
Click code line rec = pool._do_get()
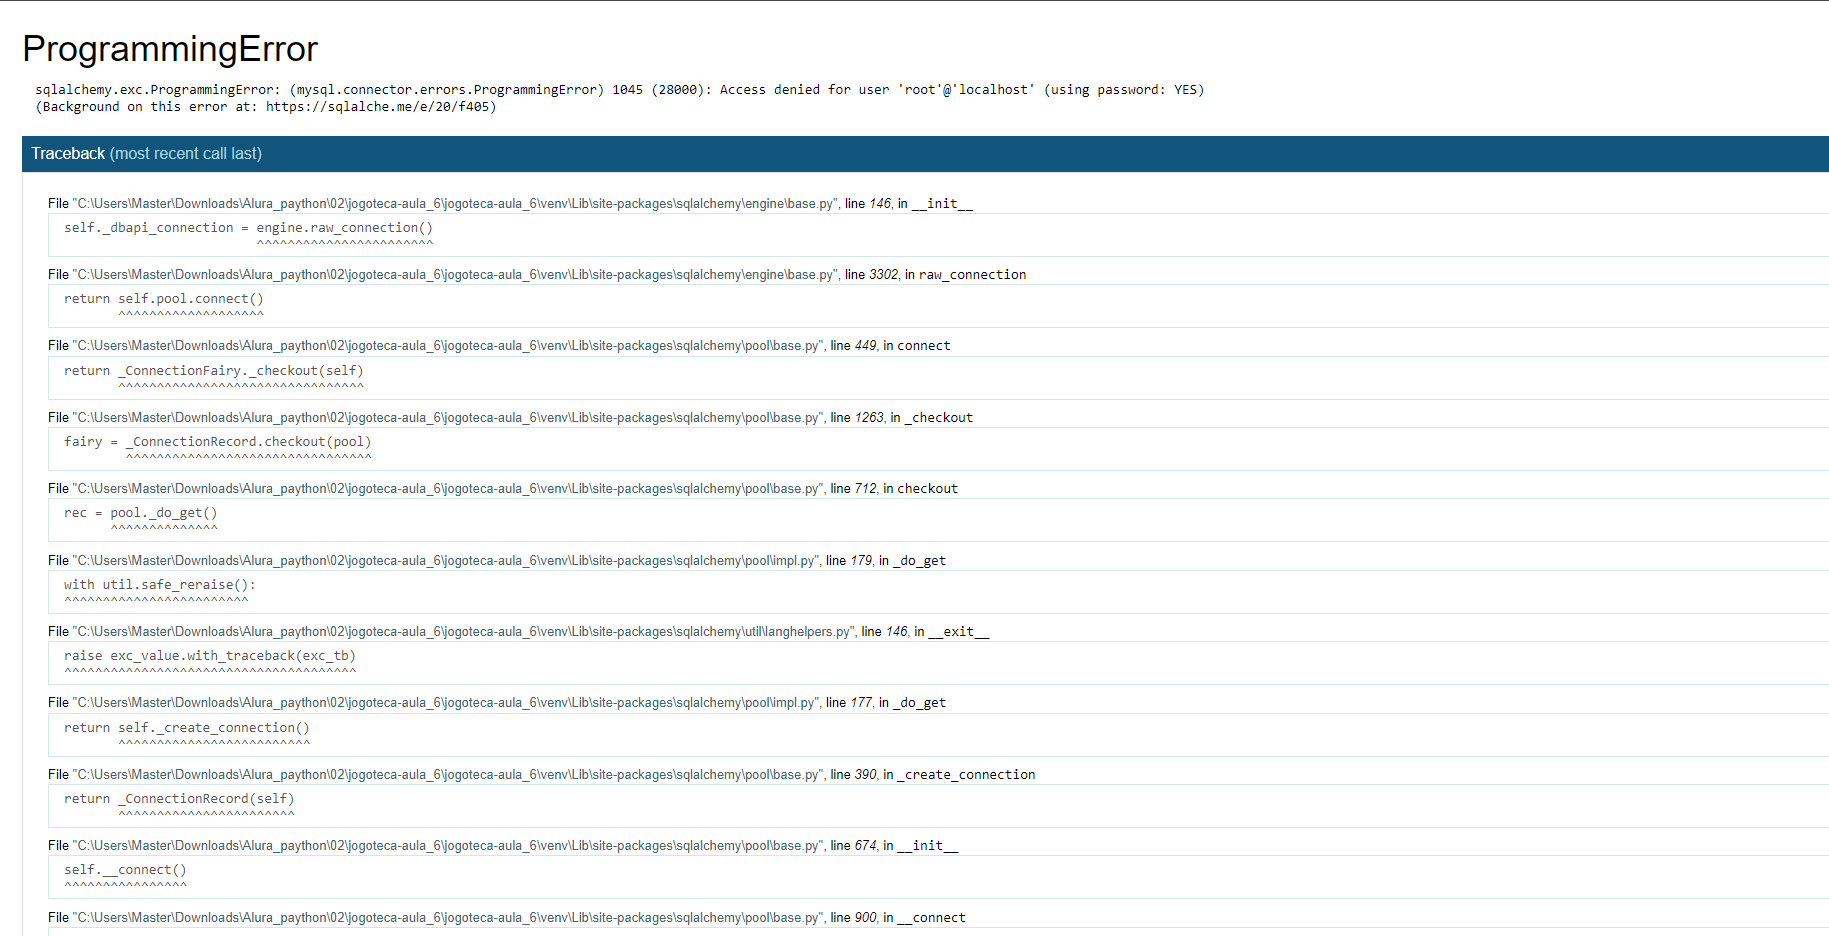(x=141, y=513)
